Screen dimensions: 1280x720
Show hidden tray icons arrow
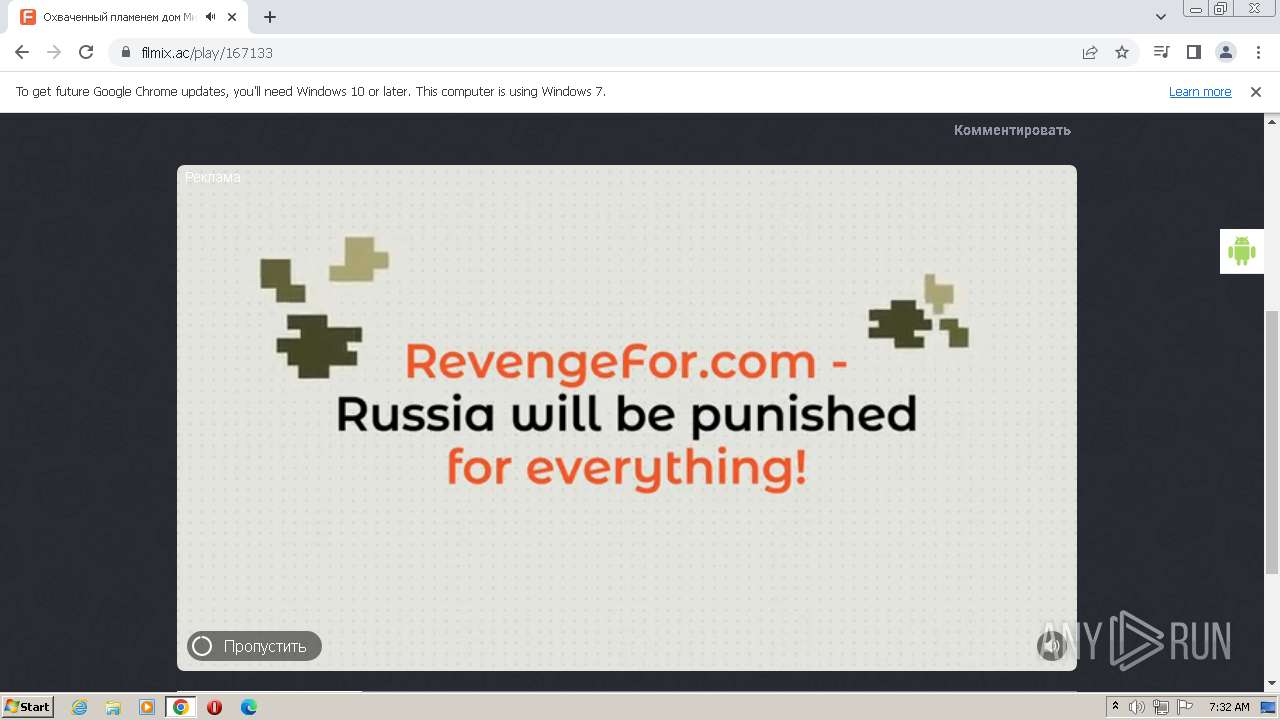[1116, 707]
